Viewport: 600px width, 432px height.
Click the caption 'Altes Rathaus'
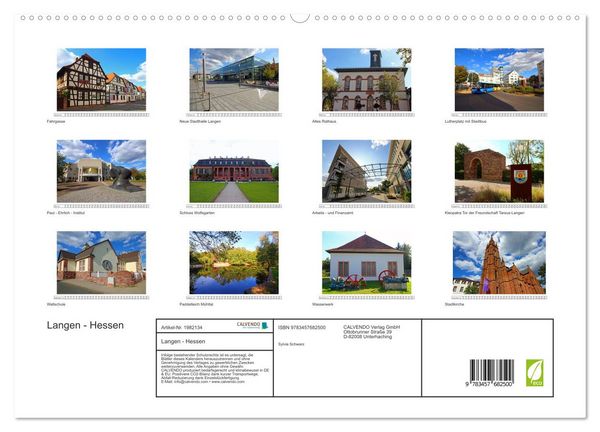tap(324, 121)
